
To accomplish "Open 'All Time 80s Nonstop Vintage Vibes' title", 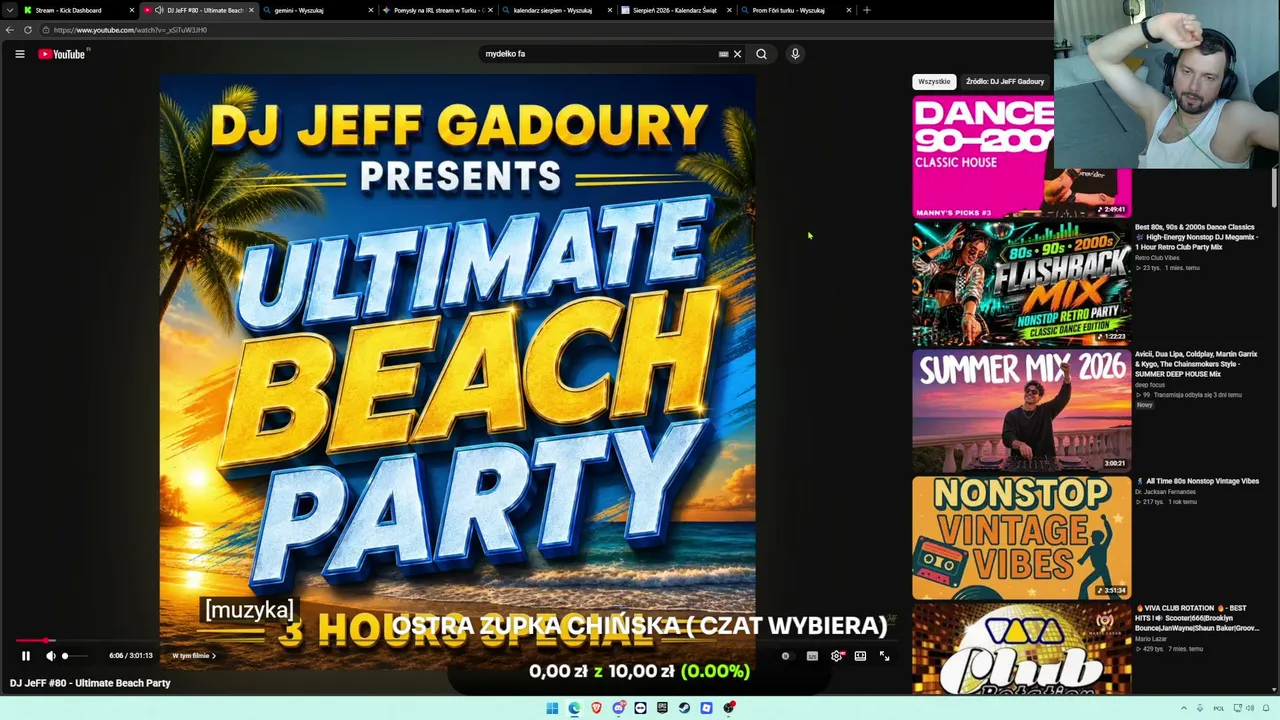I will 1197,481.
